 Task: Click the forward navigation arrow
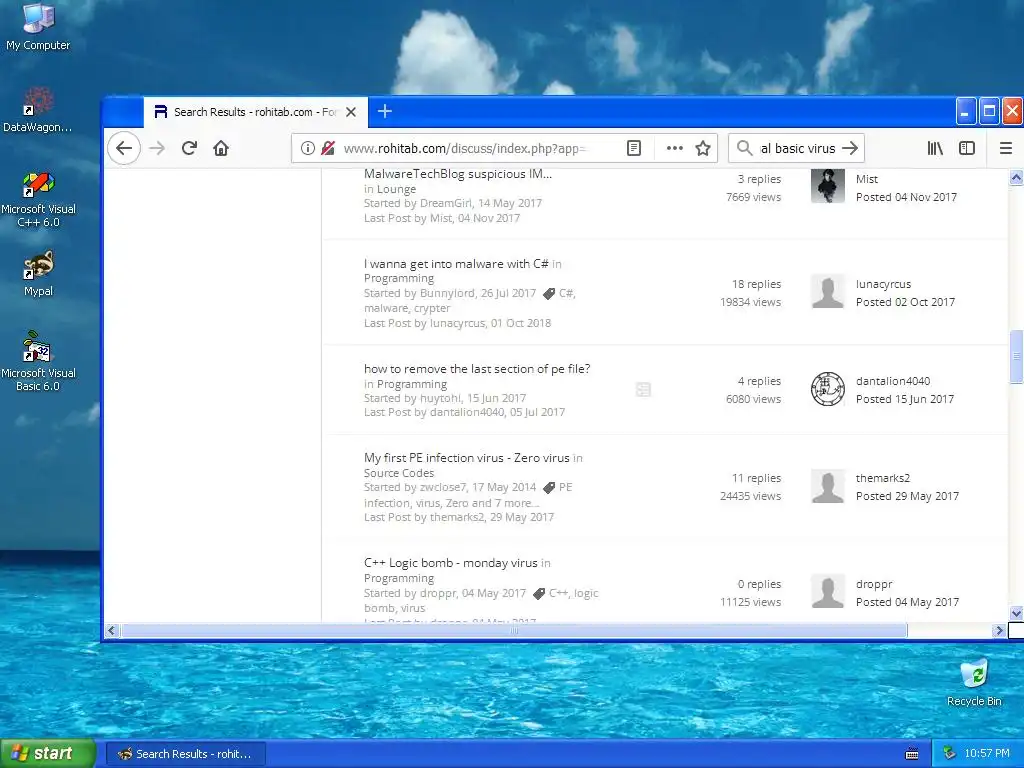click(157, 148)
